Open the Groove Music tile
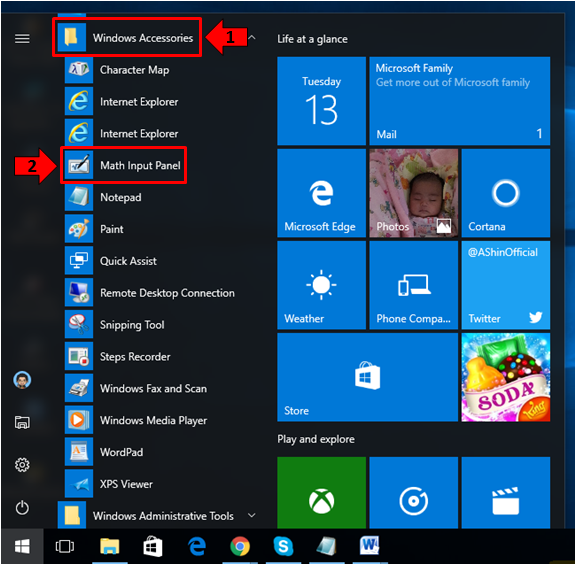 pos(414,492)
